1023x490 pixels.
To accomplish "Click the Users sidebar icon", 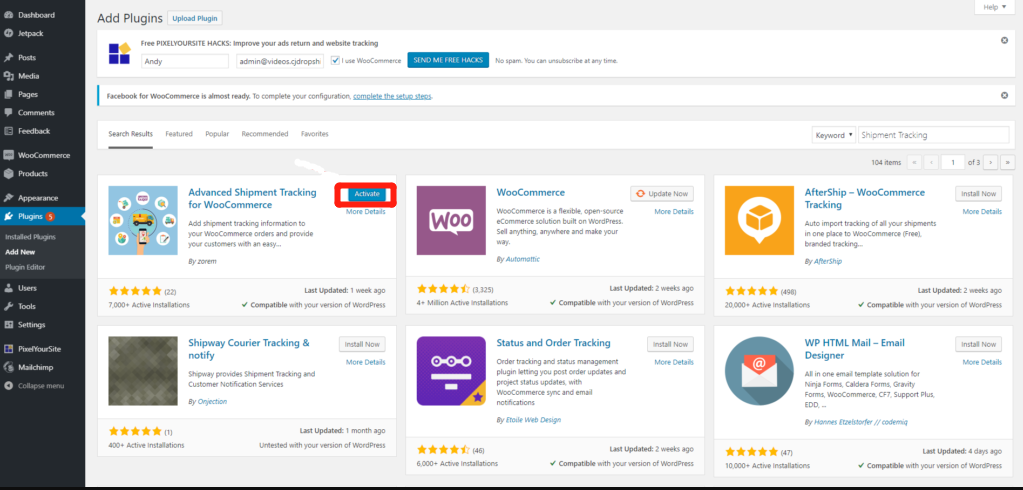I will coord(8,288).
